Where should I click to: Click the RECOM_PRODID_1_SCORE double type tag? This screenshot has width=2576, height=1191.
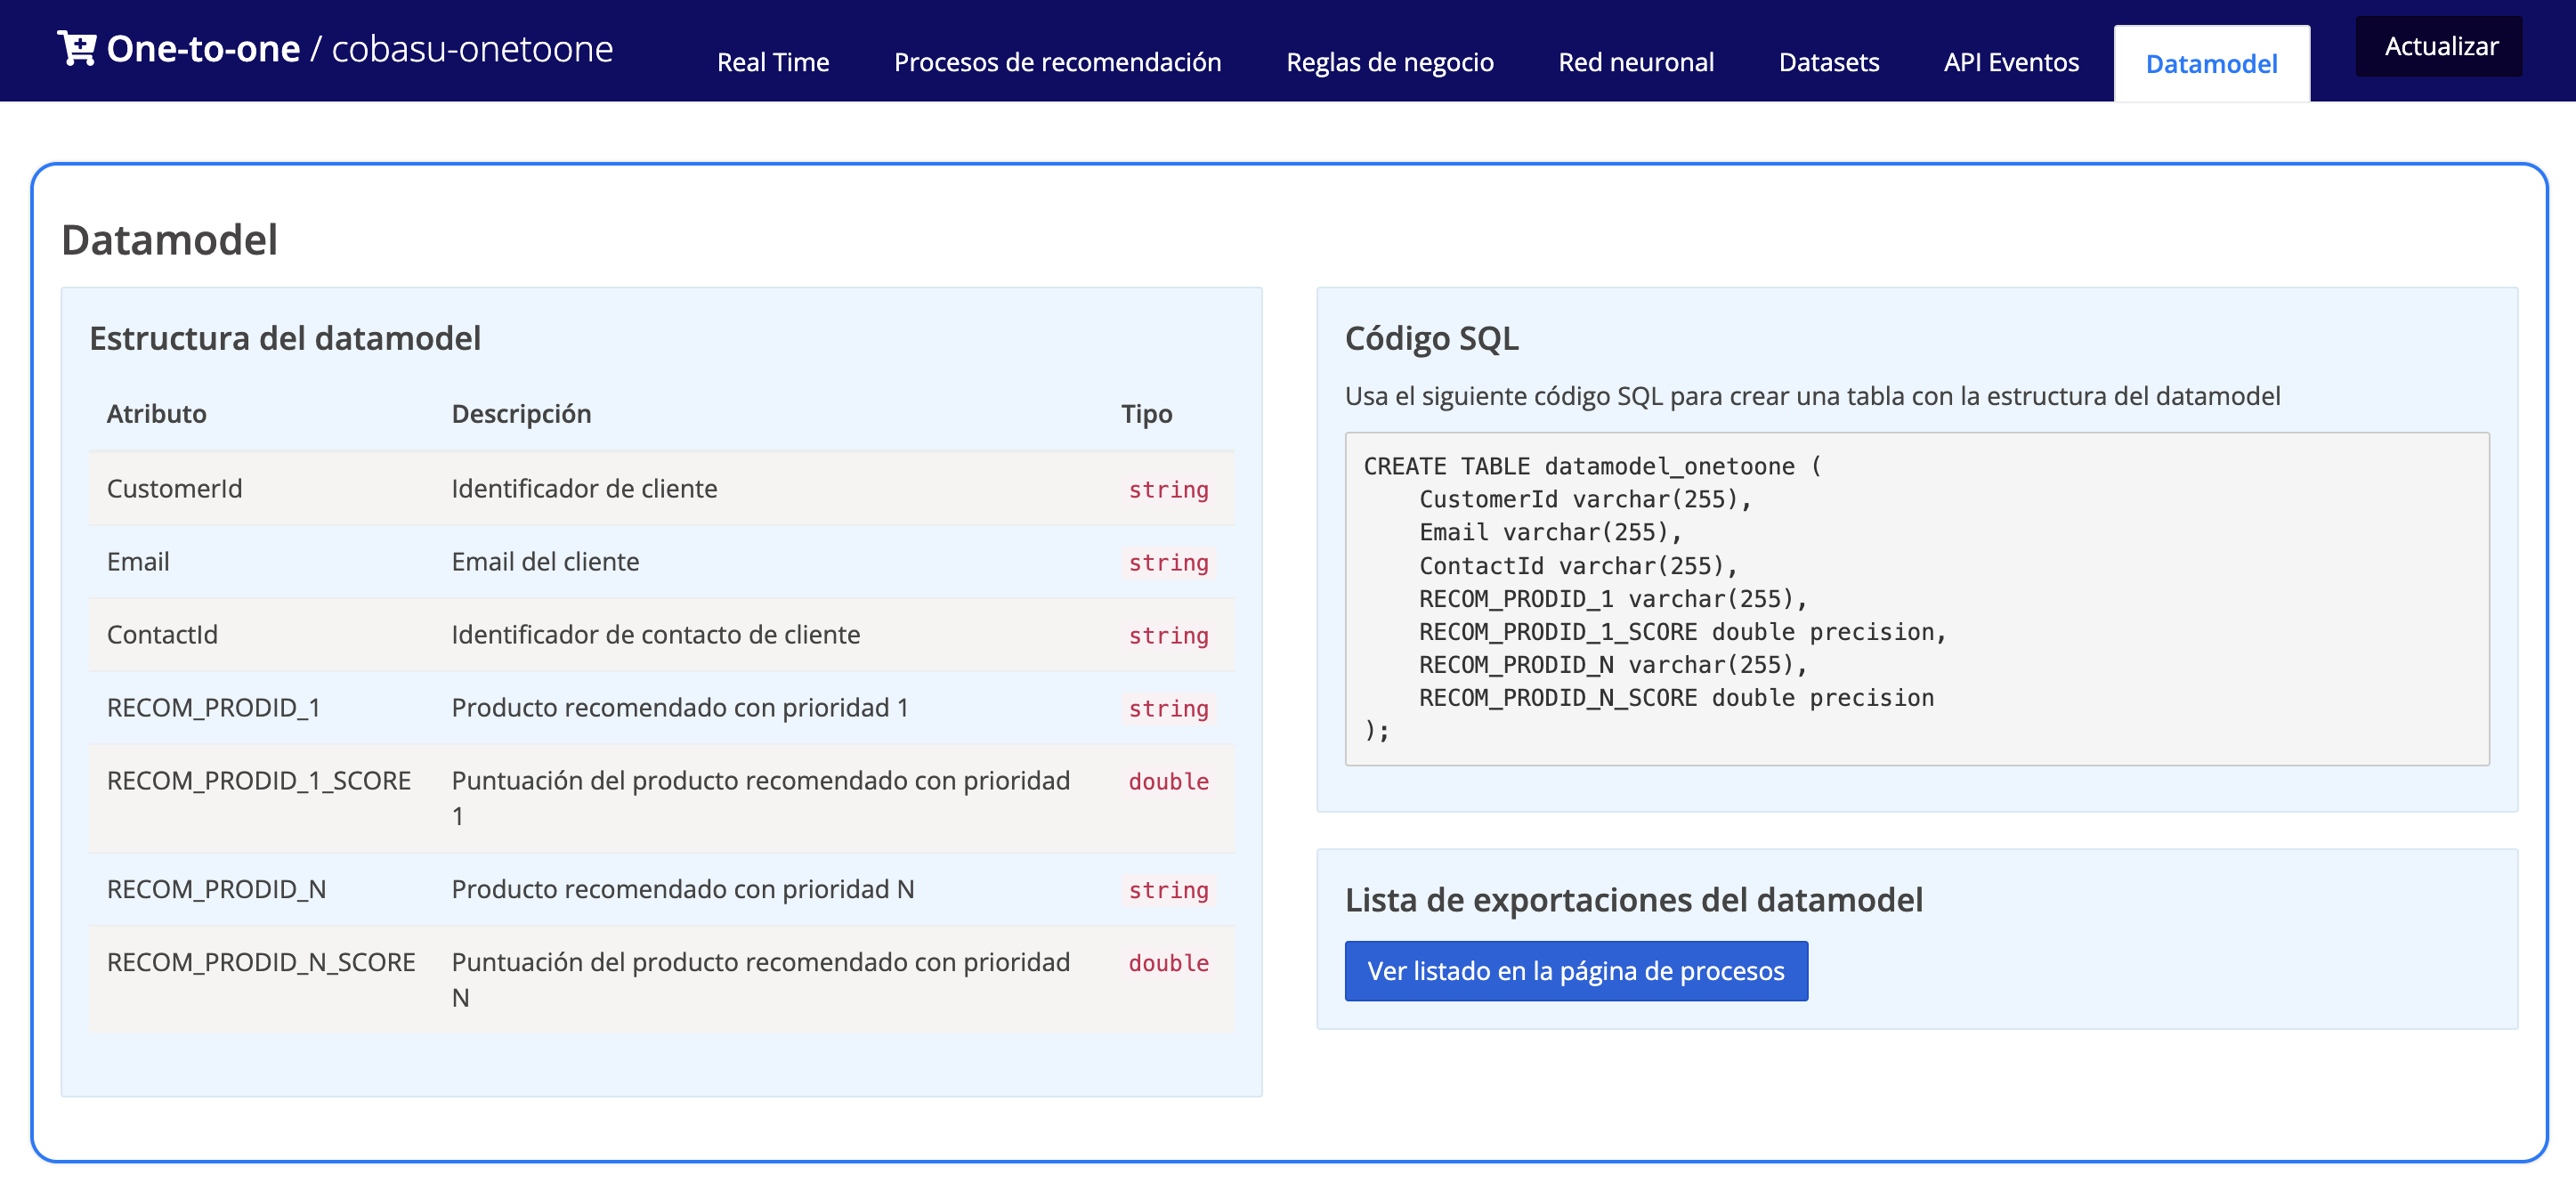point(1168,781)
